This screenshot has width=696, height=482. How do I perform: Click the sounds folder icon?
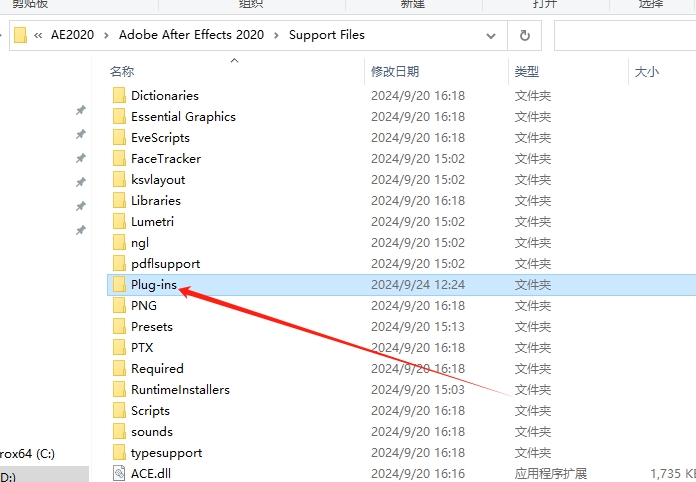[x=119, y=431]
